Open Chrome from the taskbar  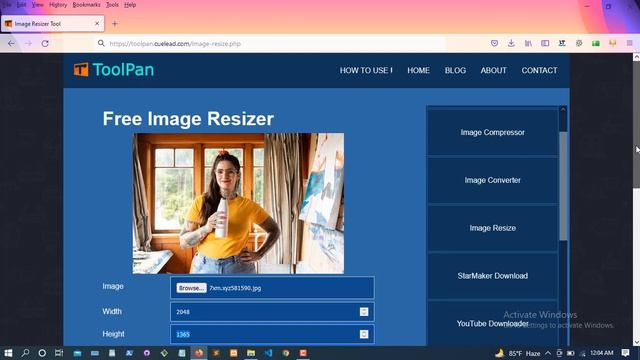(286, 353)
